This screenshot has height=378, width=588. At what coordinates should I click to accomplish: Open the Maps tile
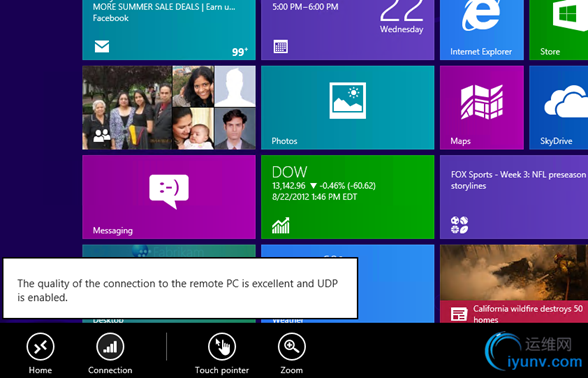pos(482,108)
